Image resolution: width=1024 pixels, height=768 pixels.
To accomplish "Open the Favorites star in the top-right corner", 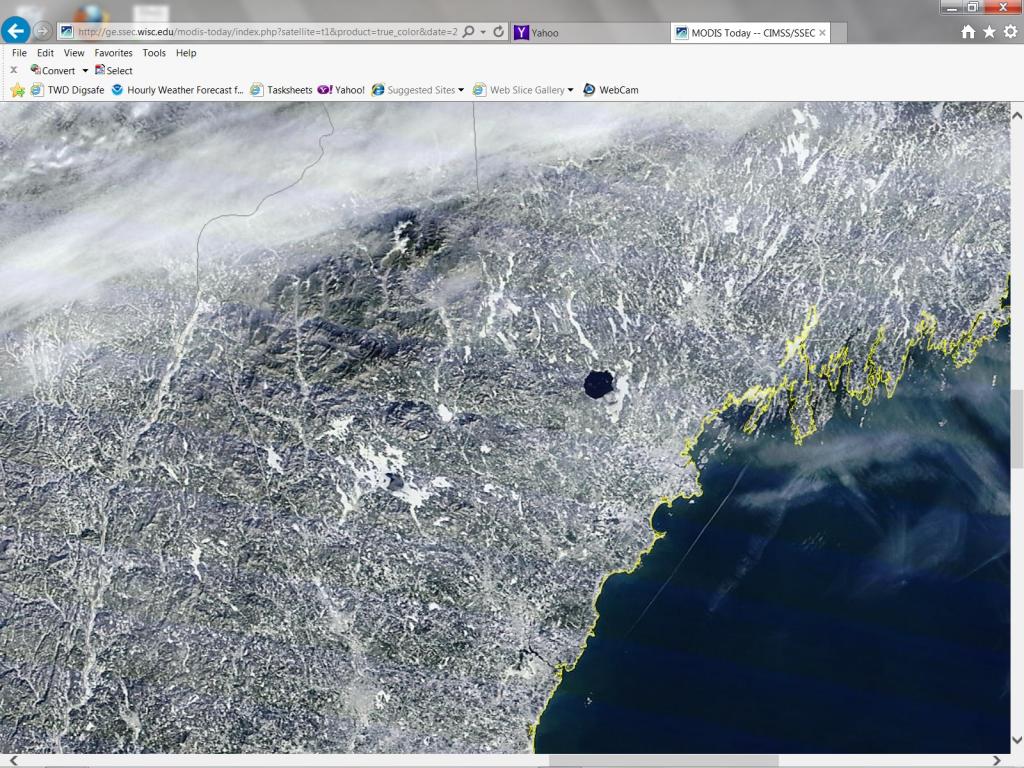I will (989, 32).
